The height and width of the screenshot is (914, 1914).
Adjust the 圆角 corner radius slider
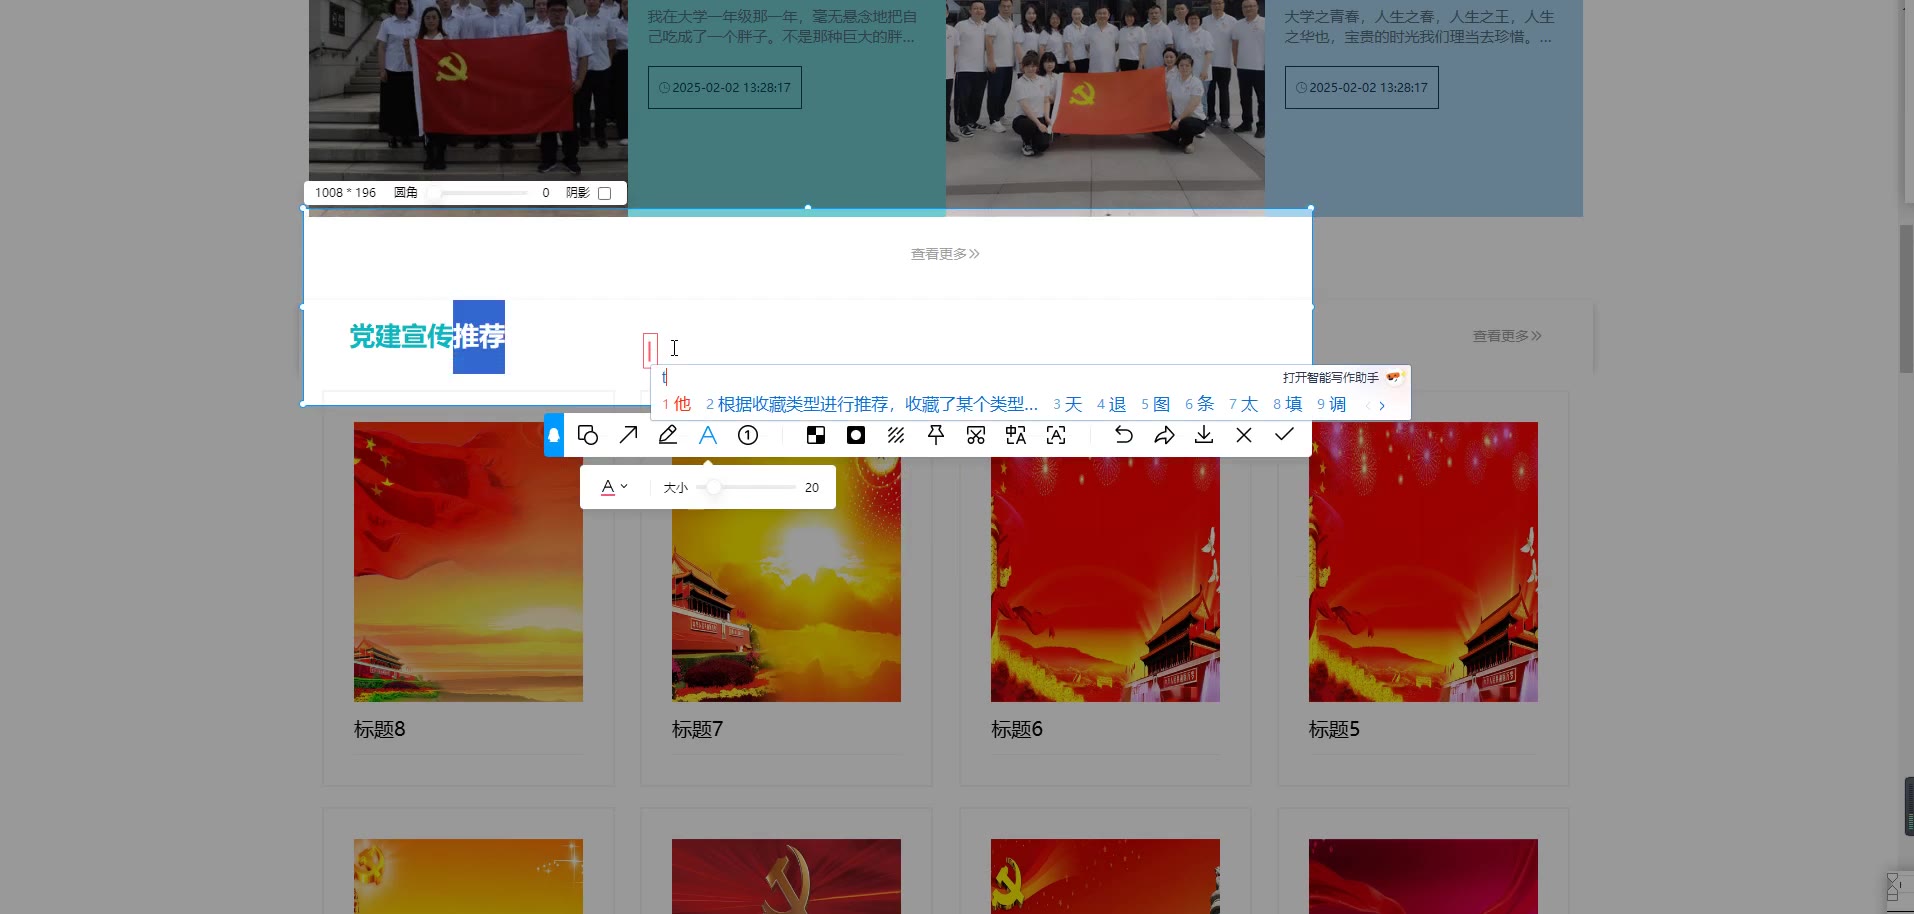click(x=478, y=193)
